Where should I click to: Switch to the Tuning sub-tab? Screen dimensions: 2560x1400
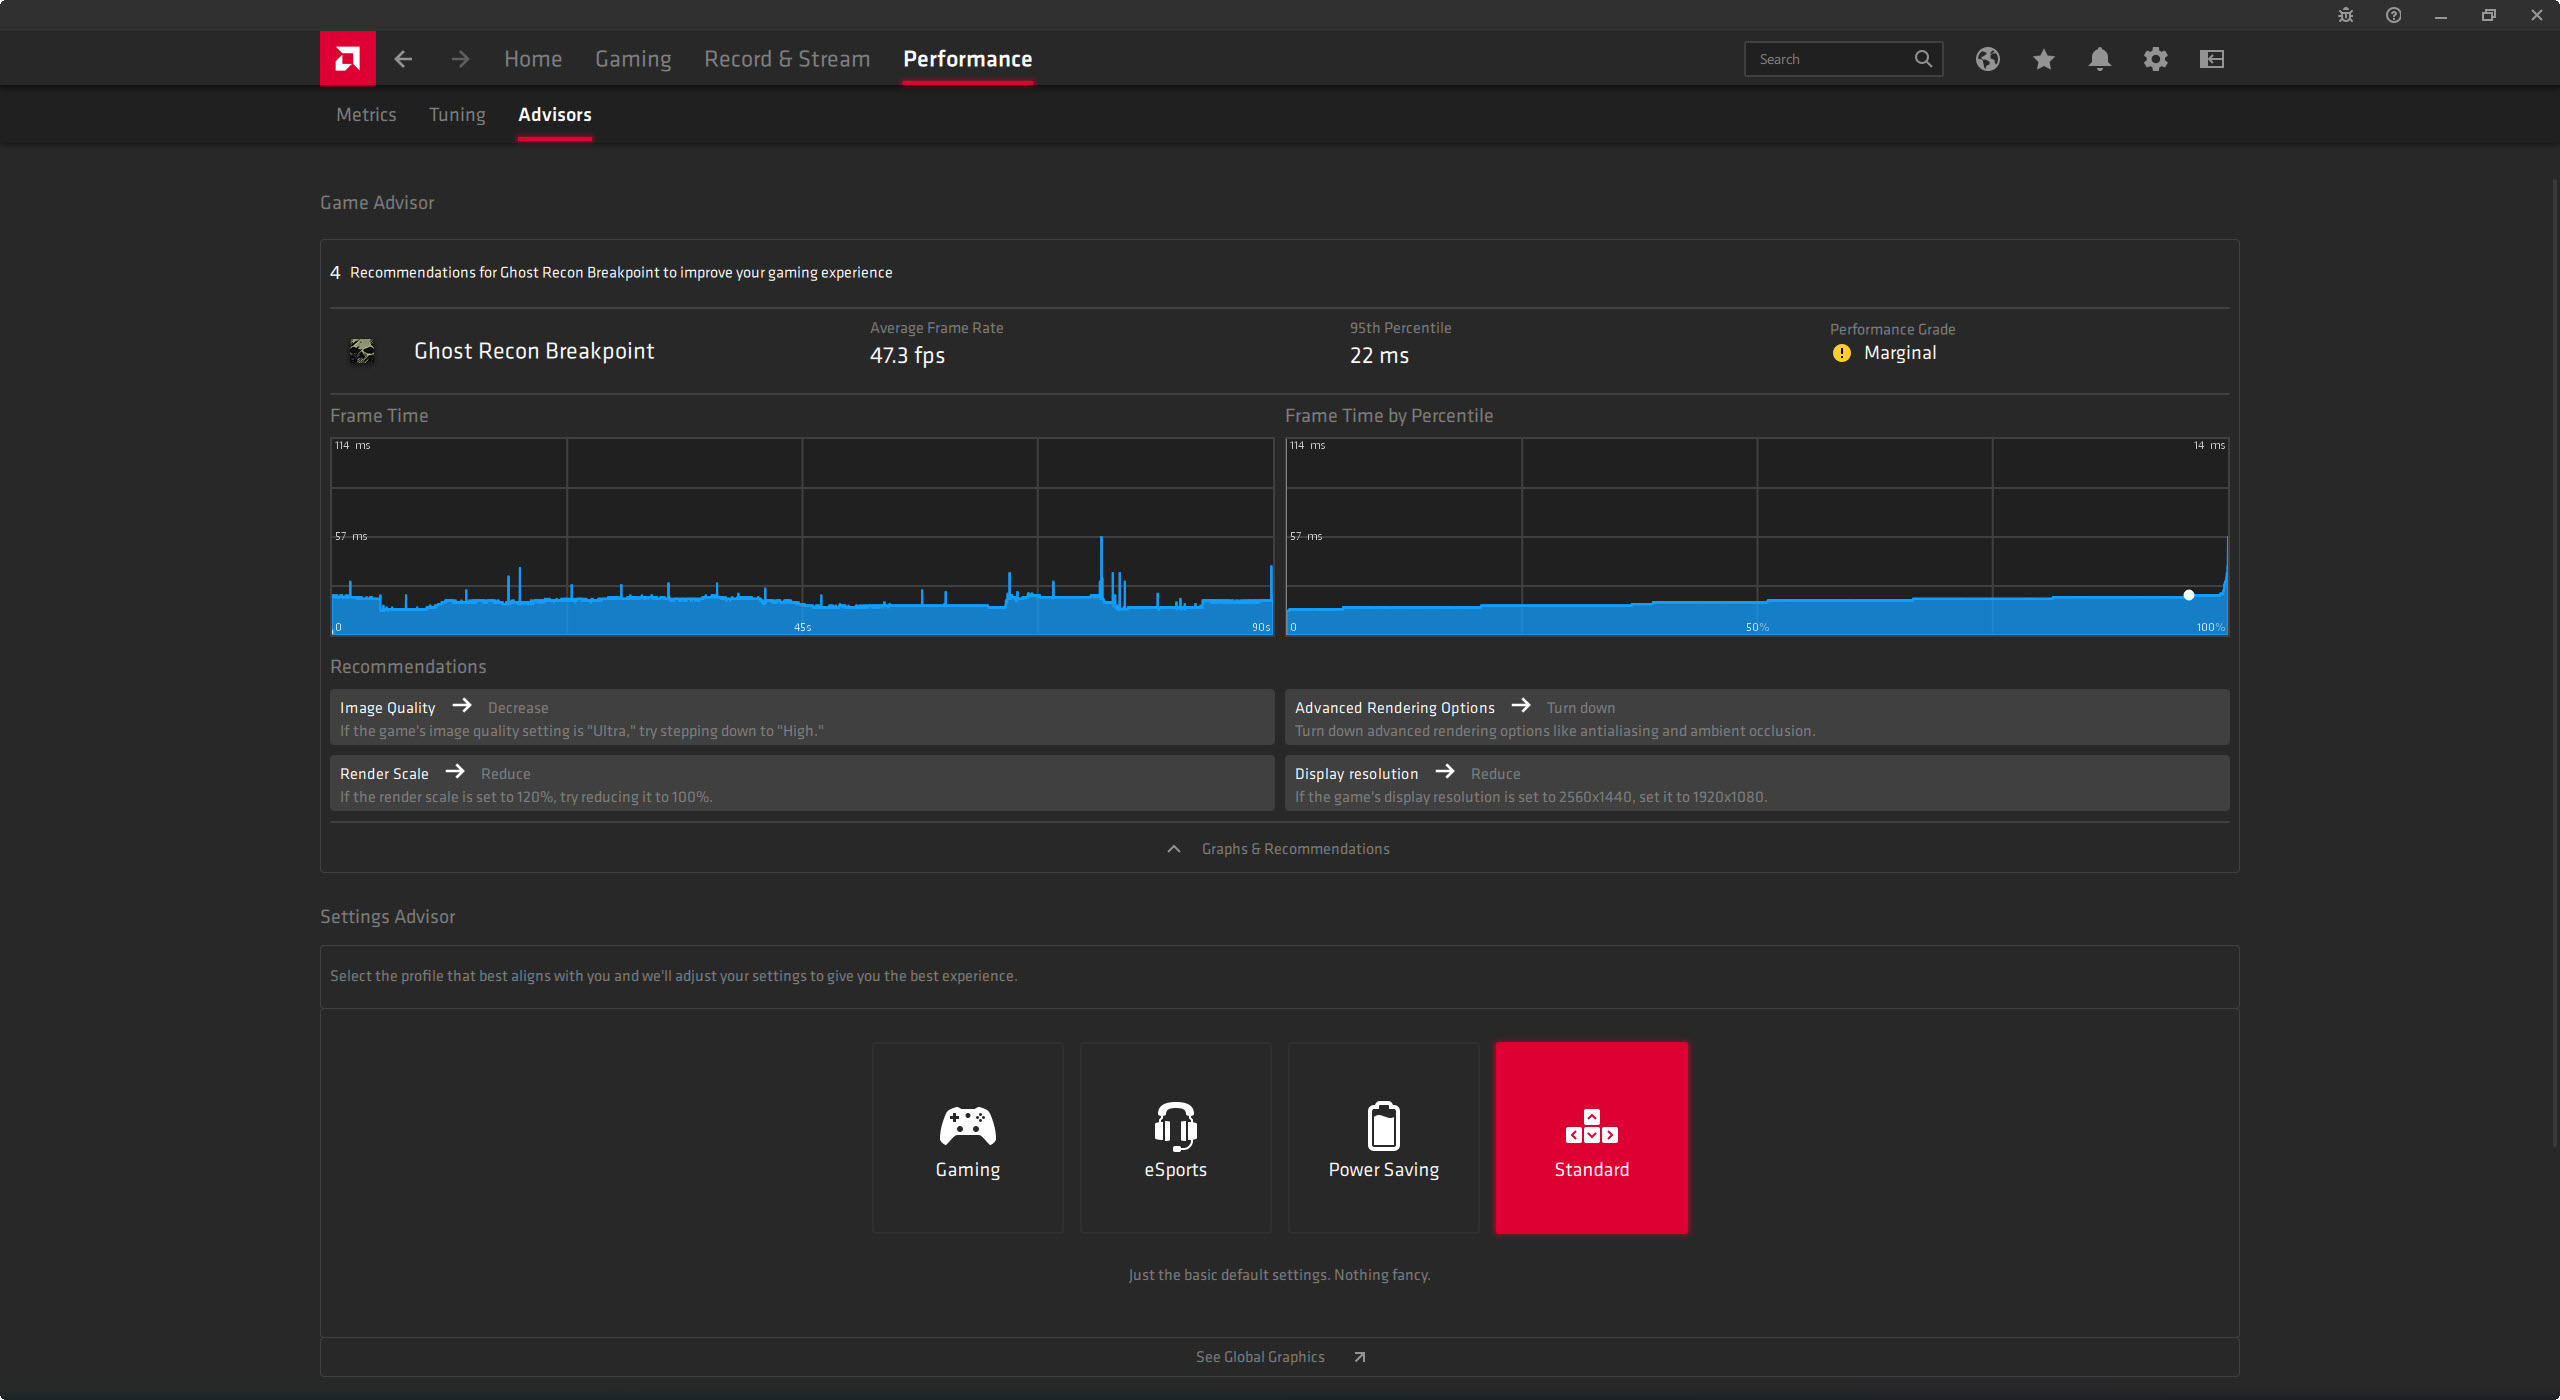point(457,115)
